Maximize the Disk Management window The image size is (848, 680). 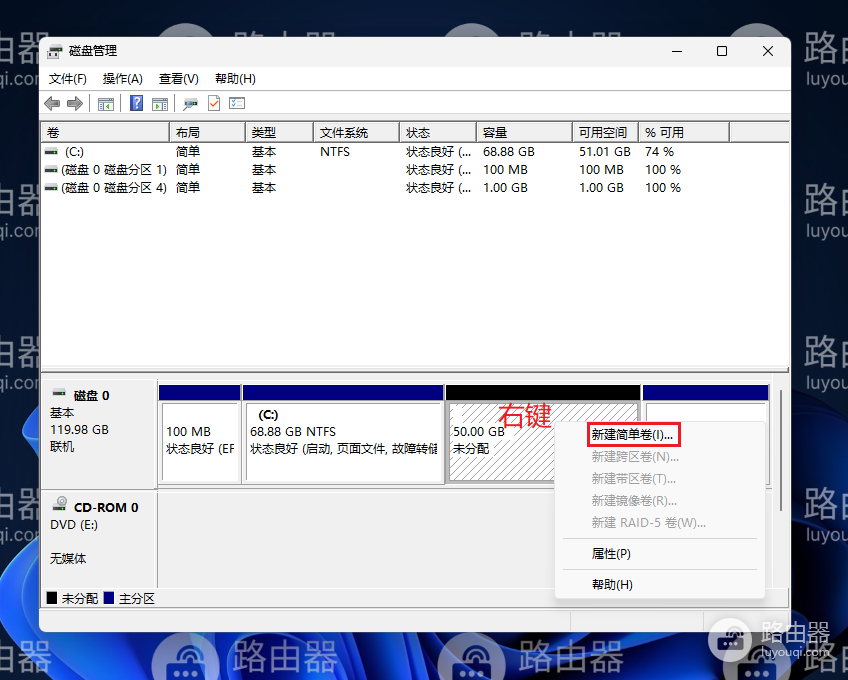[x=722, y=51]
